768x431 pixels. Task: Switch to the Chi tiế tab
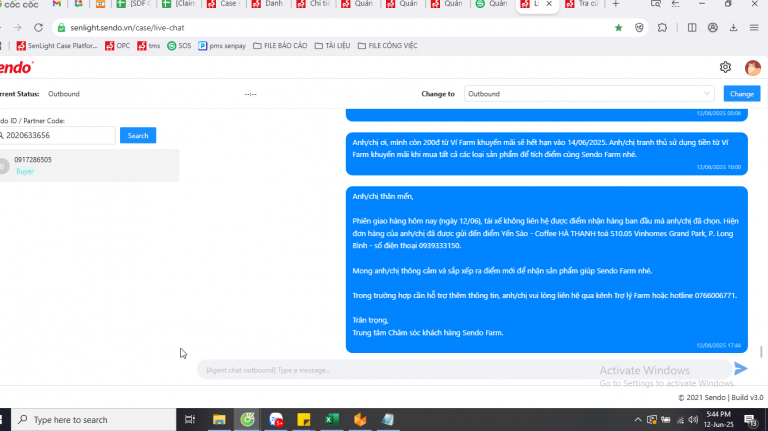pos(313,4)
